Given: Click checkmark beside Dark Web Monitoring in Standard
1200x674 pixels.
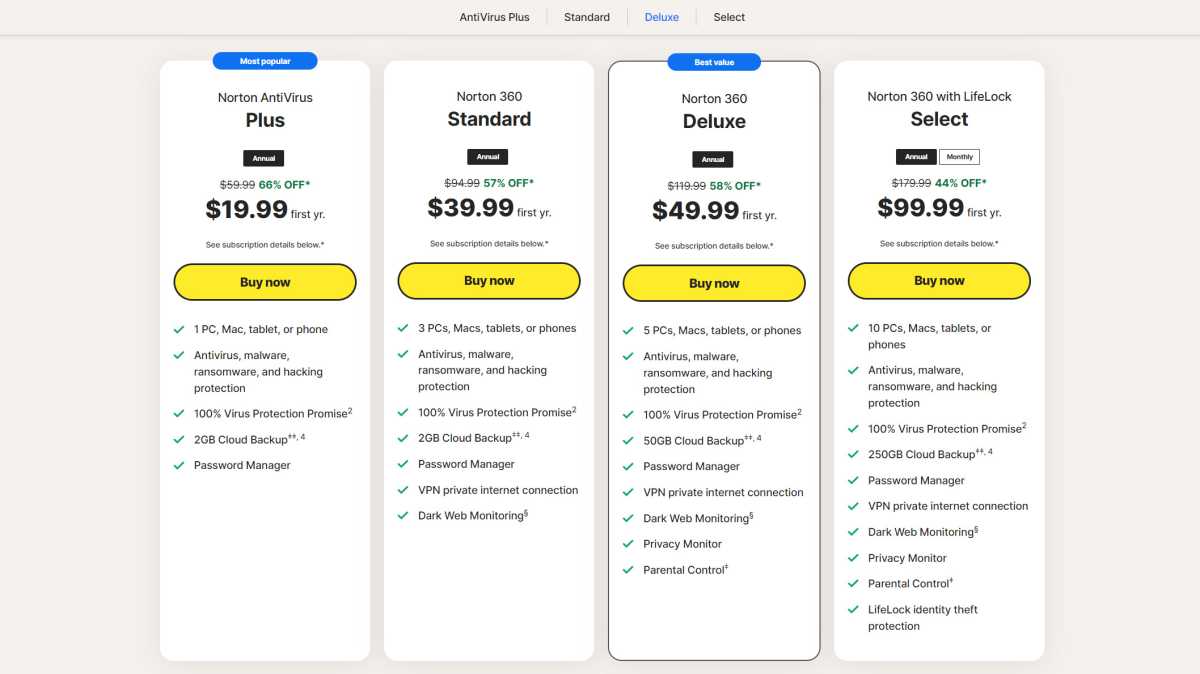Looking at the screenshot, I should (403, 516).
